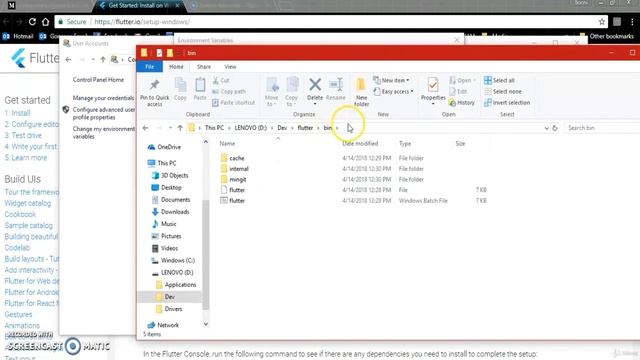Click Paste shortcut in the ribbon
Screen dimensions: 640x360
[x=233, y=103]
